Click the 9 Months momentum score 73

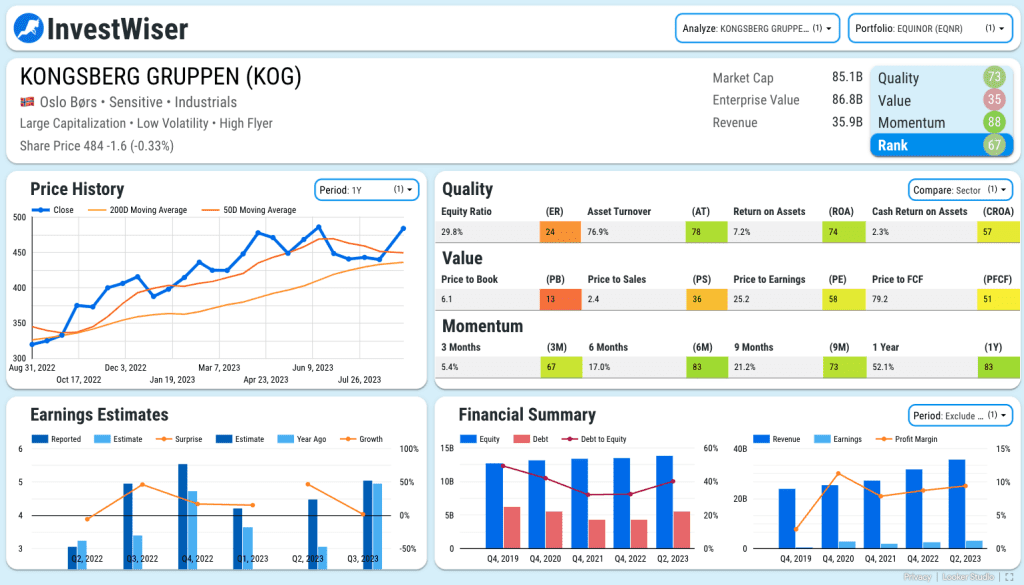pos(844,367)
